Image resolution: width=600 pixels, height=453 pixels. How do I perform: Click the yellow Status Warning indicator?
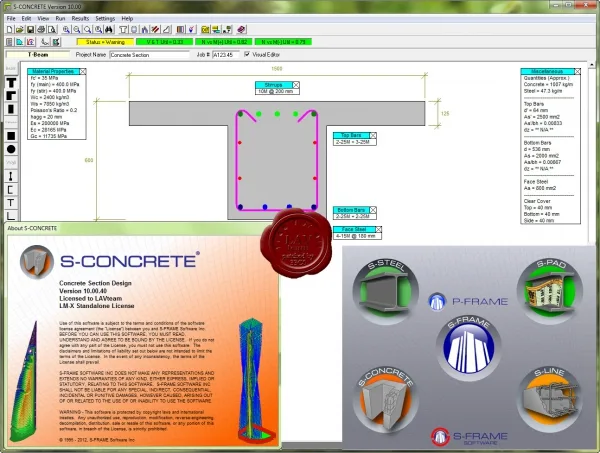tap(105, 42)
